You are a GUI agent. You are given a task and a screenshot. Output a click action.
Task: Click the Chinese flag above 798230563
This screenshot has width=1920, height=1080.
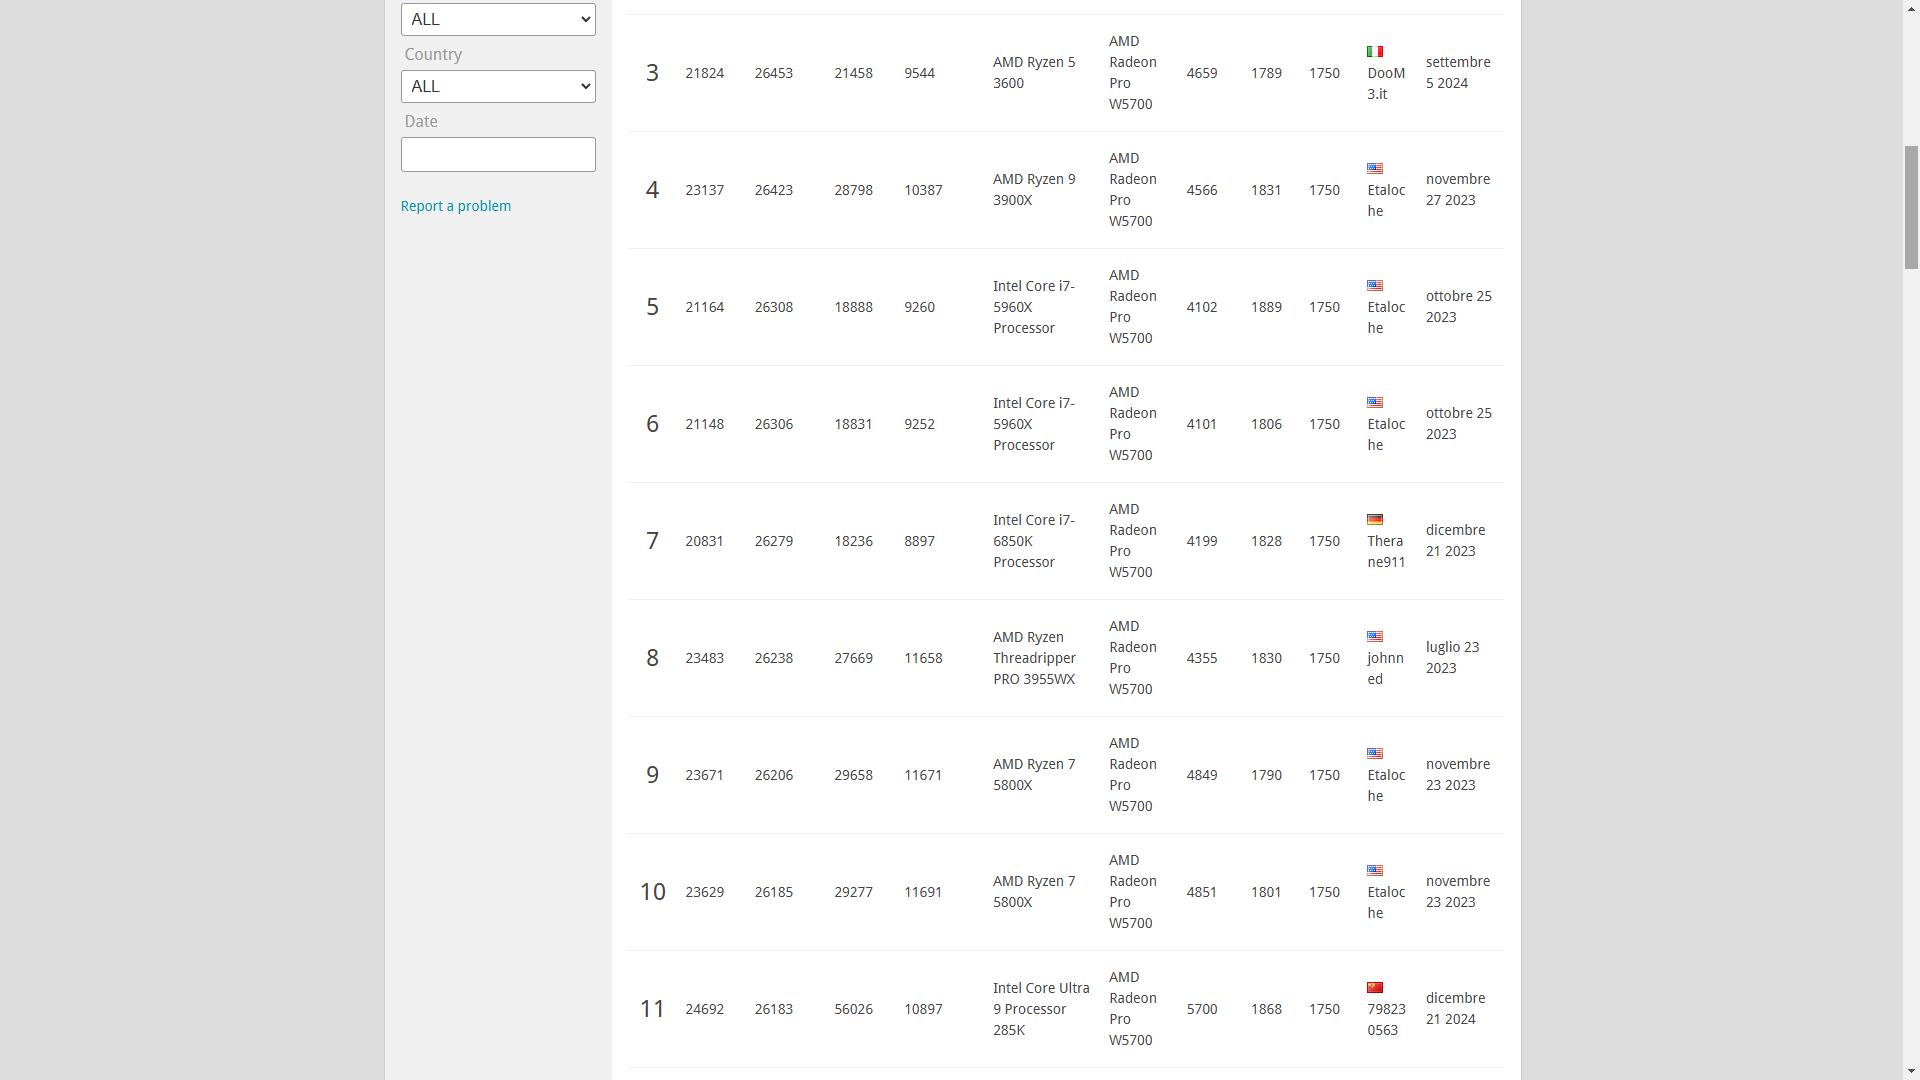[1375, 988]
